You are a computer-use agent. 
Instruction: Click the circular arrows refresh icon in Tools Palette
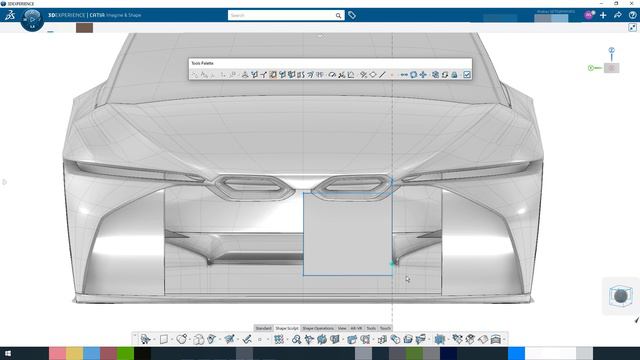point(445,75)
